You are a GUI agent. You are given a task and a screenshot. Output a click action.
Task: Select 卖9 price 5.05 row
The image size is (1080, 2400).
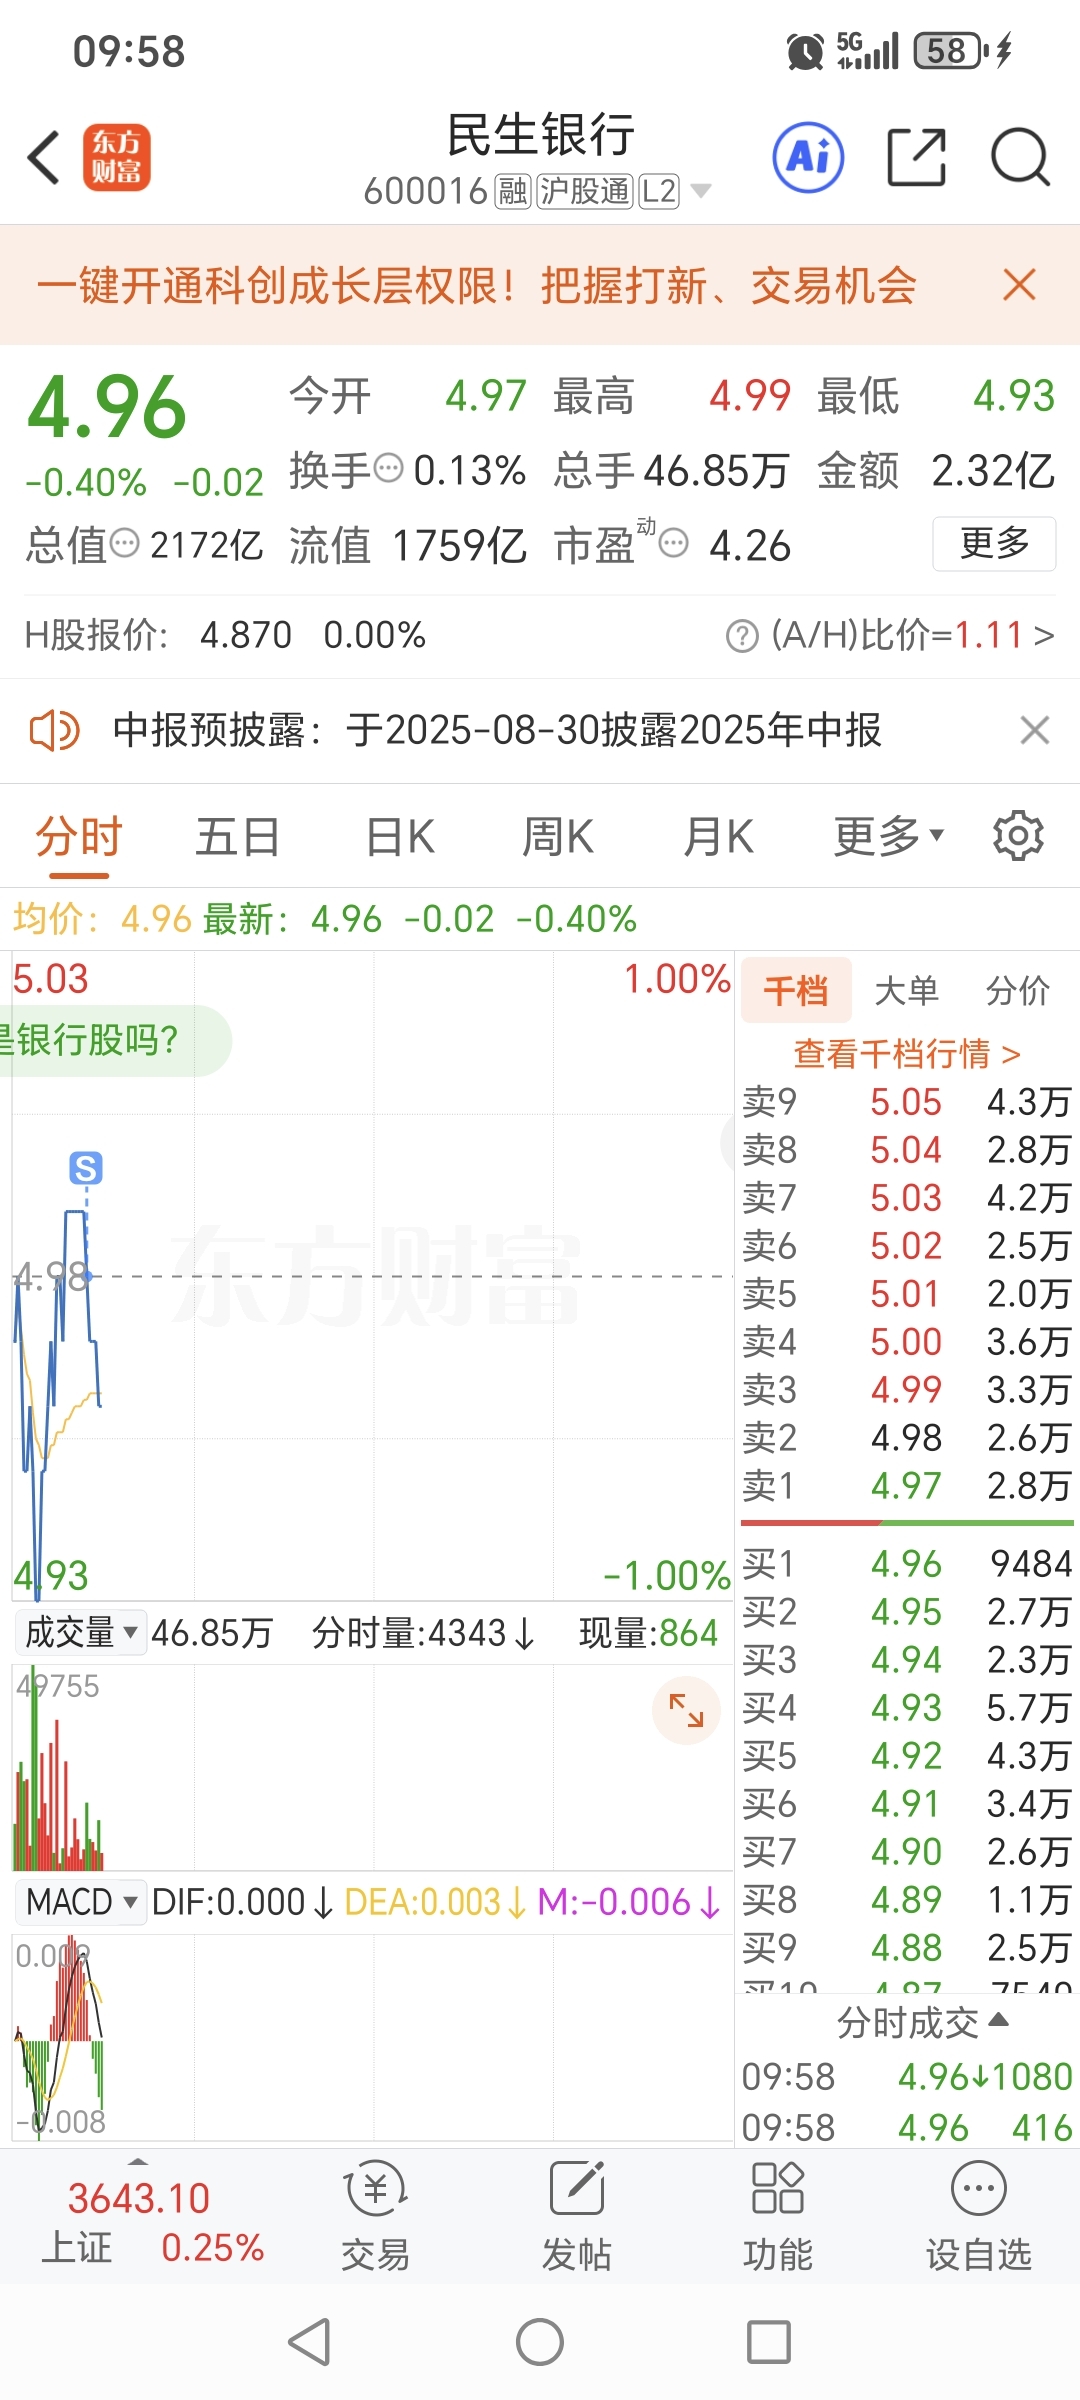pyautogui.click(x=906, y=1101)
